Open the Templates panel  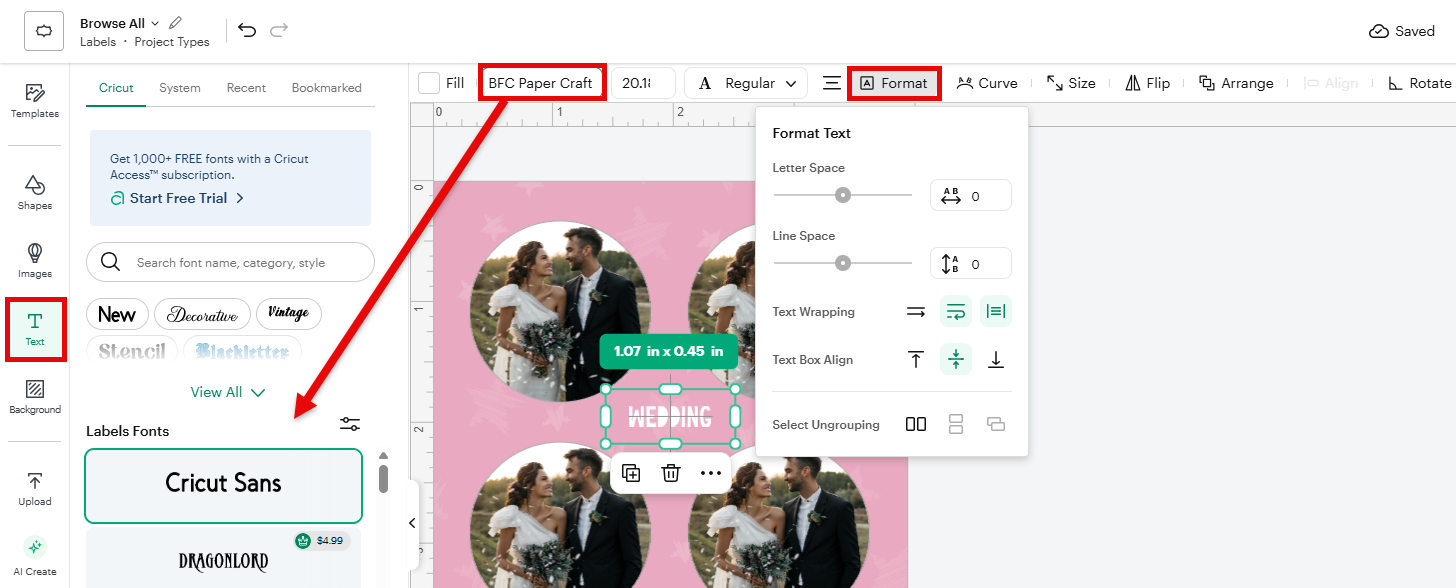point(35,101)
